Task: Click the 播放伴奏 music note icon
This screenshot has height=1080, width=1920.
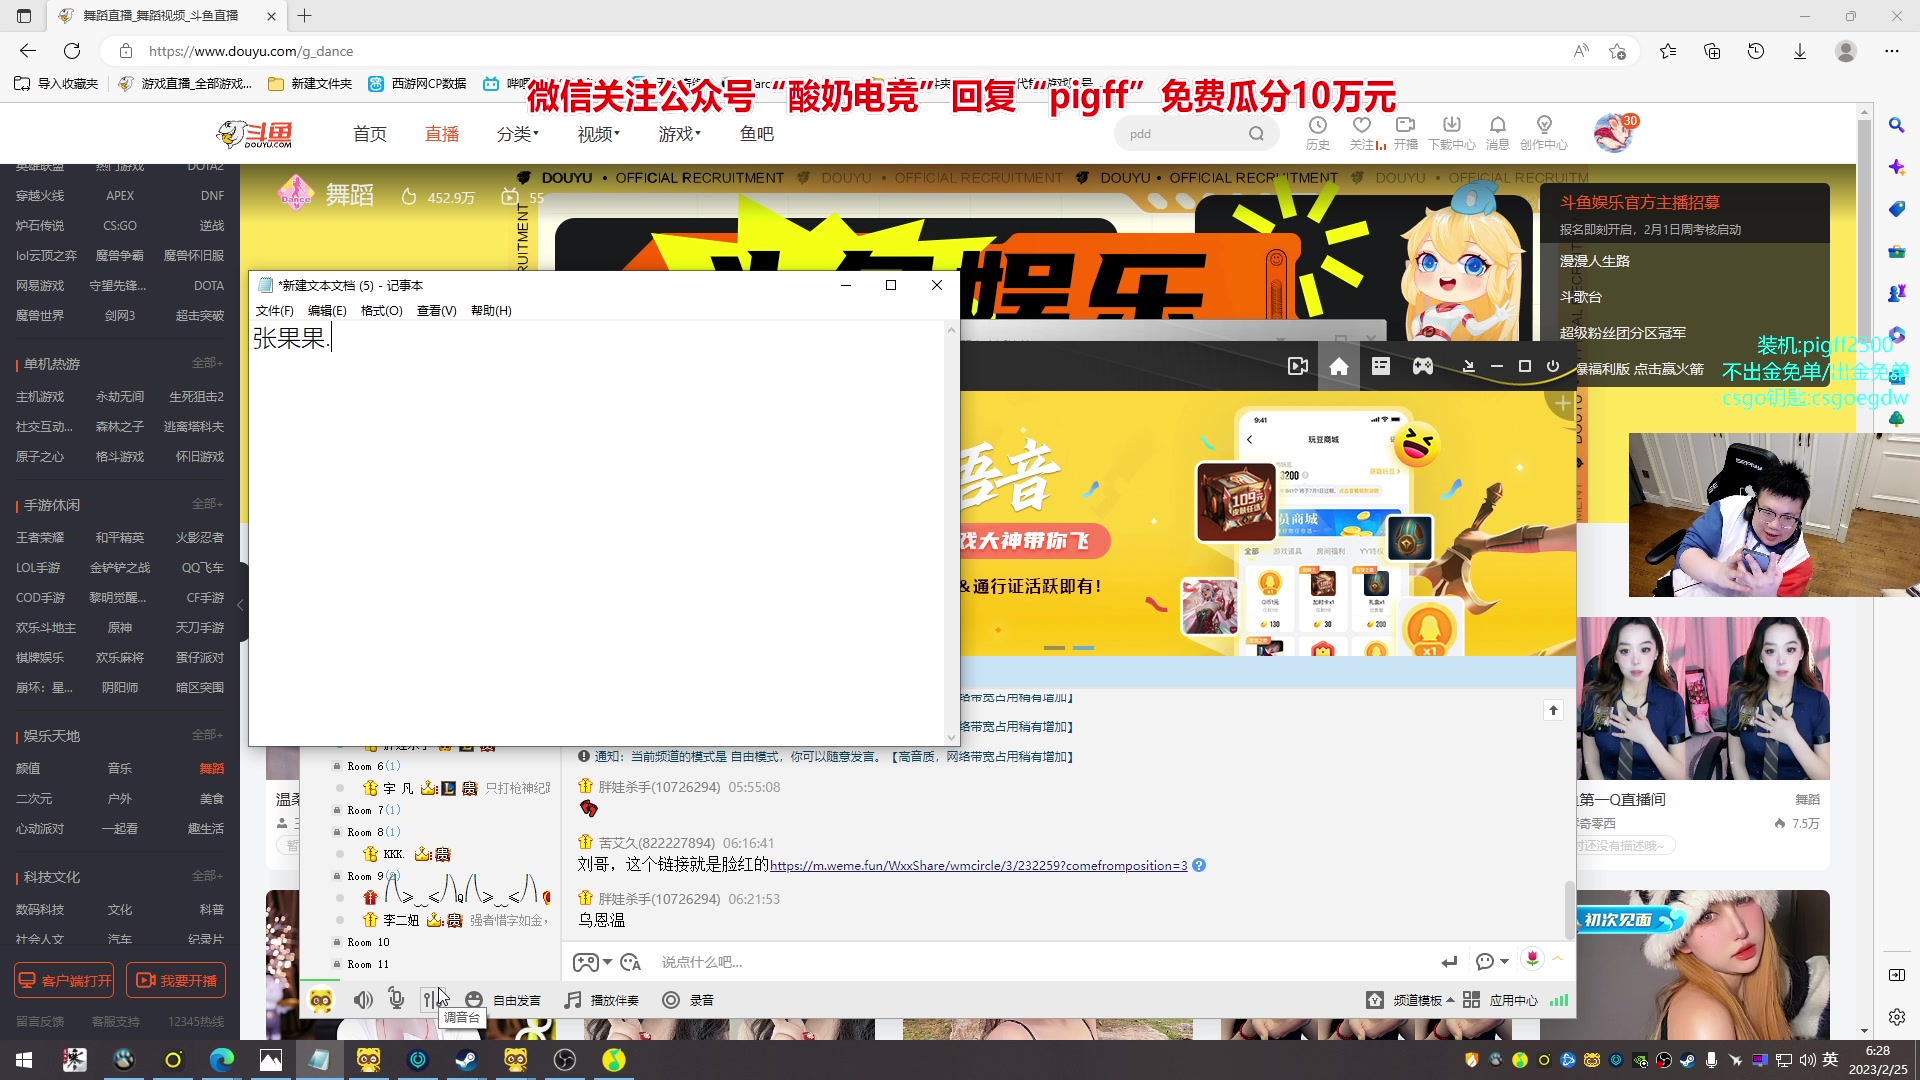Action: click(x=573, y=1000)
